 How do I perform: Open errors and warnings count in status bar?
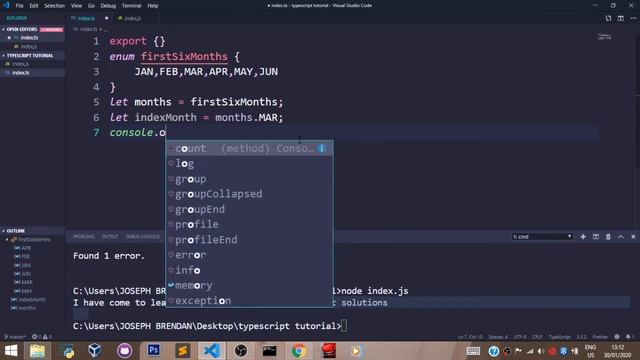tap(42, 337)
